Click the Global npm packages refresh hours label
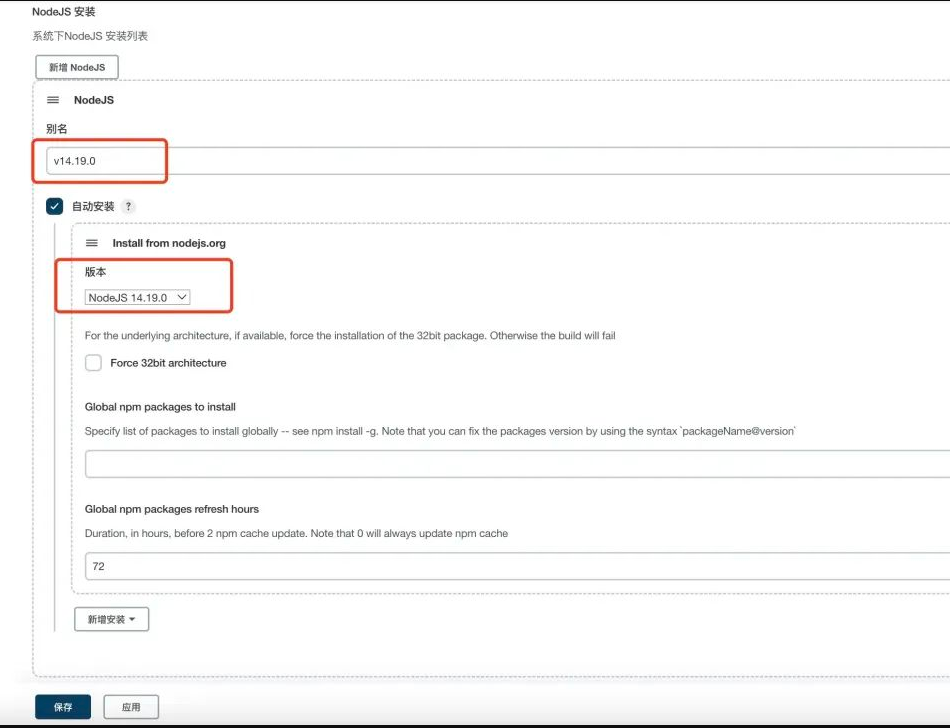The width and height of the screenshot is (950, 728). 171,509
